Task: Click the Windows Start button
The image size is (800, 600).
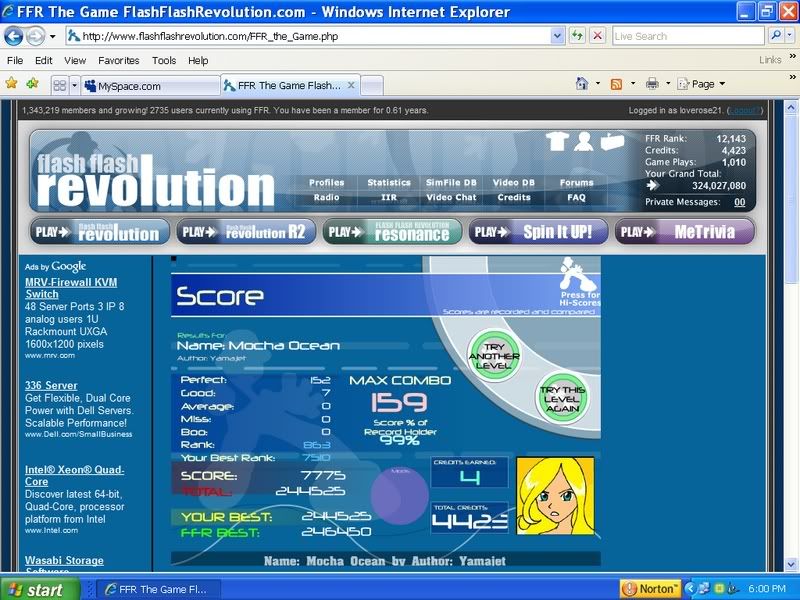Action: pos(34,589)
